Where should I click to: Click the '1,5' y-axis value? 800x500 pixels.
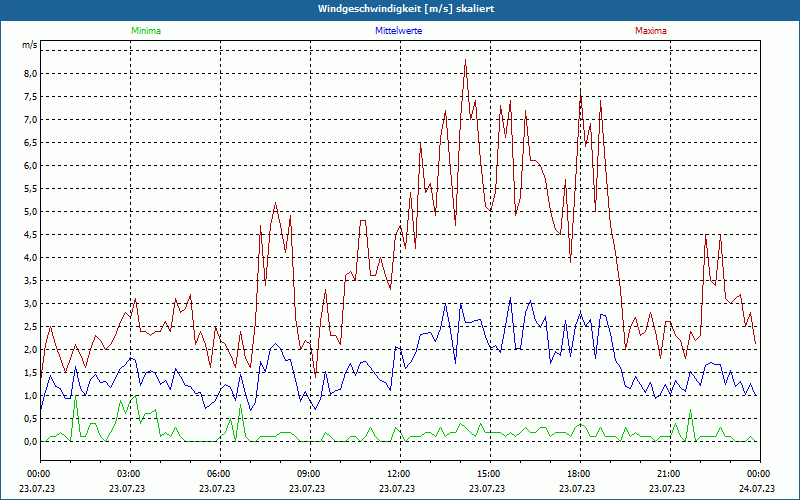[x=30, y=372]
